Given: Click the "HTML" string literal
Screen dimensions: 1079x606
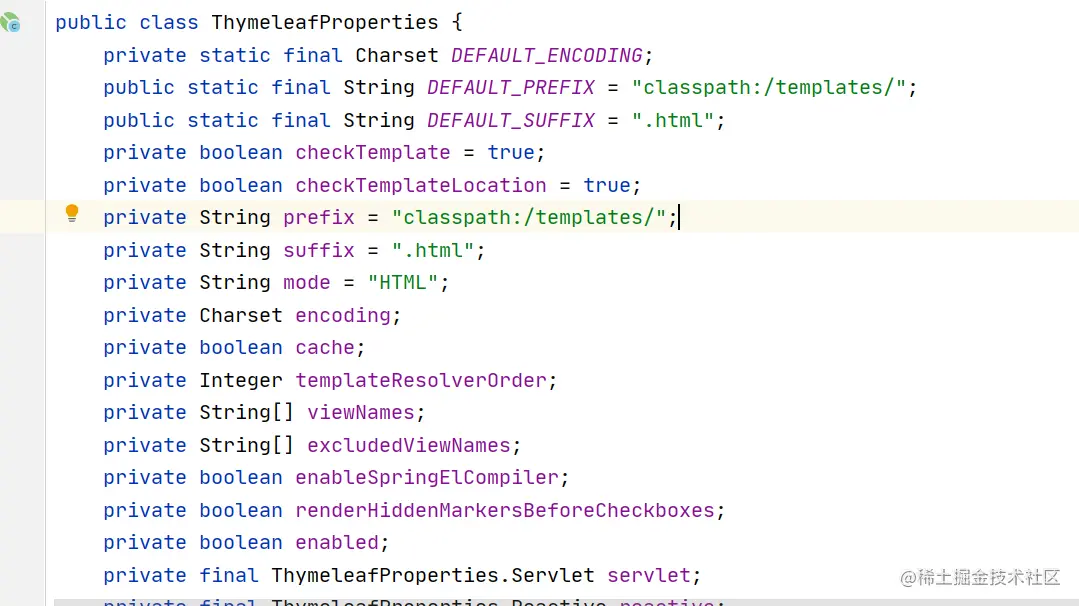Looking at the screenshot, I should click(403, 283).
